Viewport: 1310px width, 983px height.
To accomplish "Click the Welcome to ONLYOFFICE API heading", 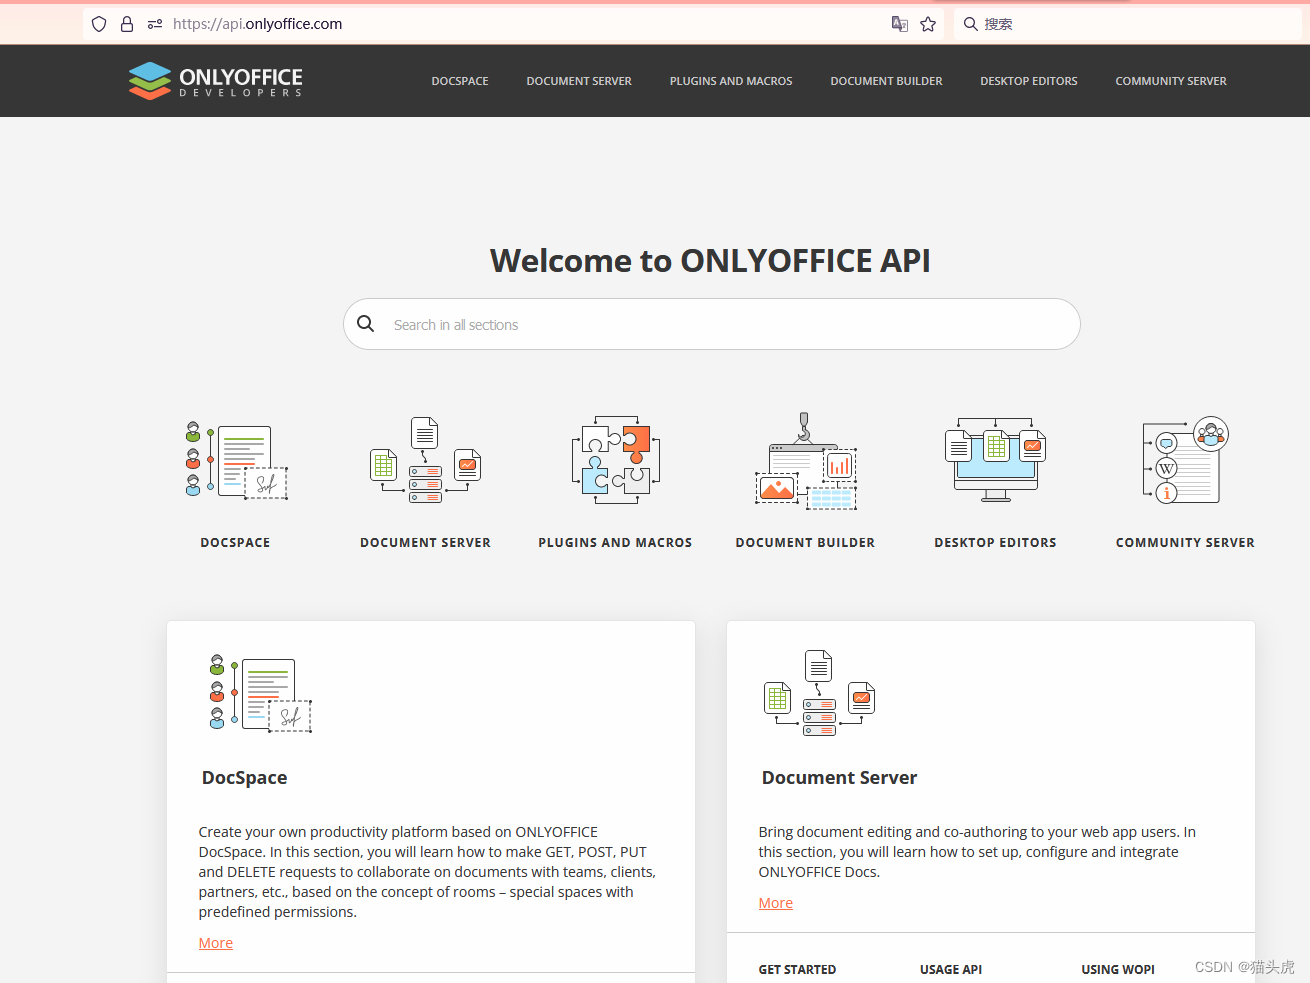I will click(x=710, y=261).
